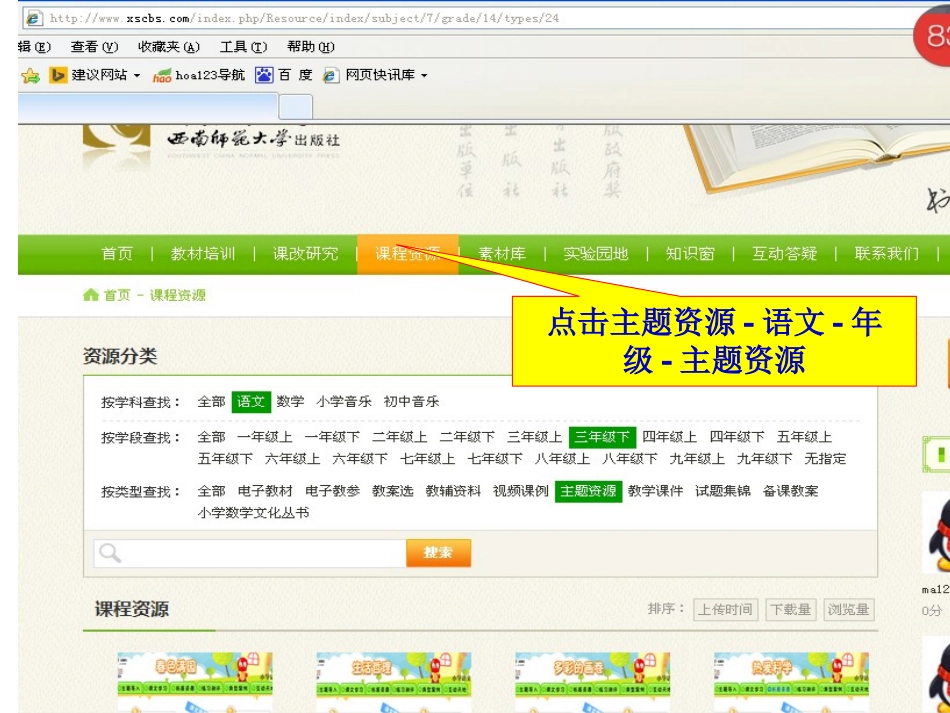This screenshot has height=713, width=950.
Task: Click the magnifier icon in search box
Action: point(110,552)
